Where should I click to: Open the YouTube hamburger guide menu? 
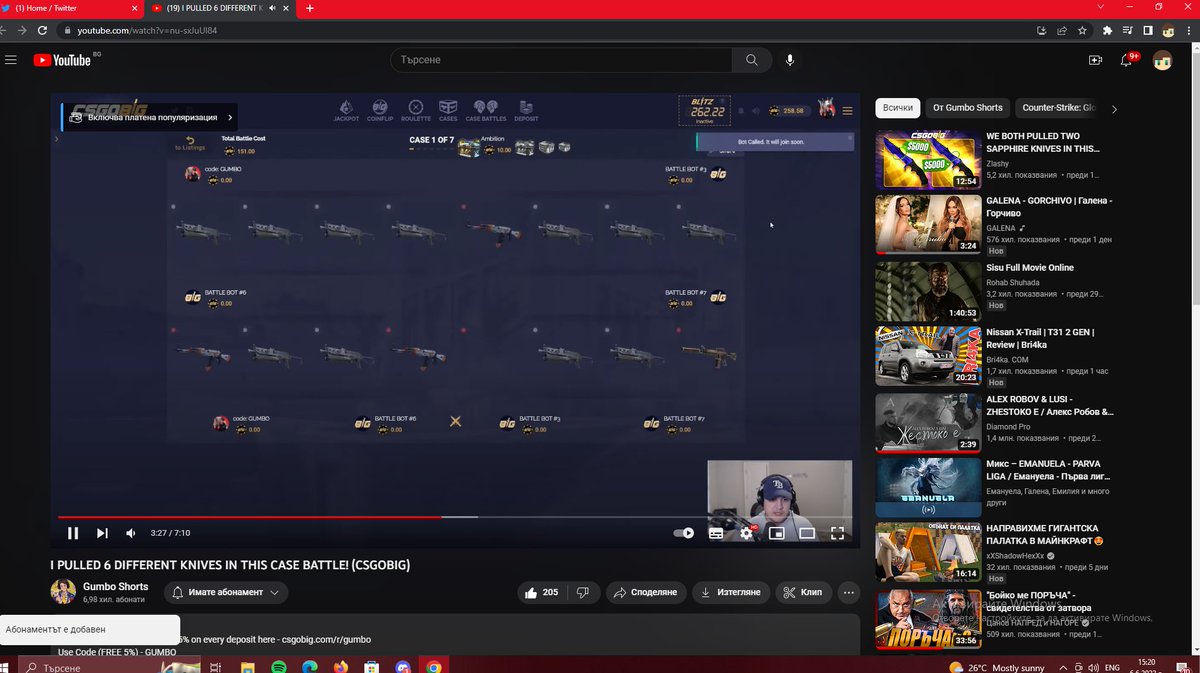(x=11, y=60)
